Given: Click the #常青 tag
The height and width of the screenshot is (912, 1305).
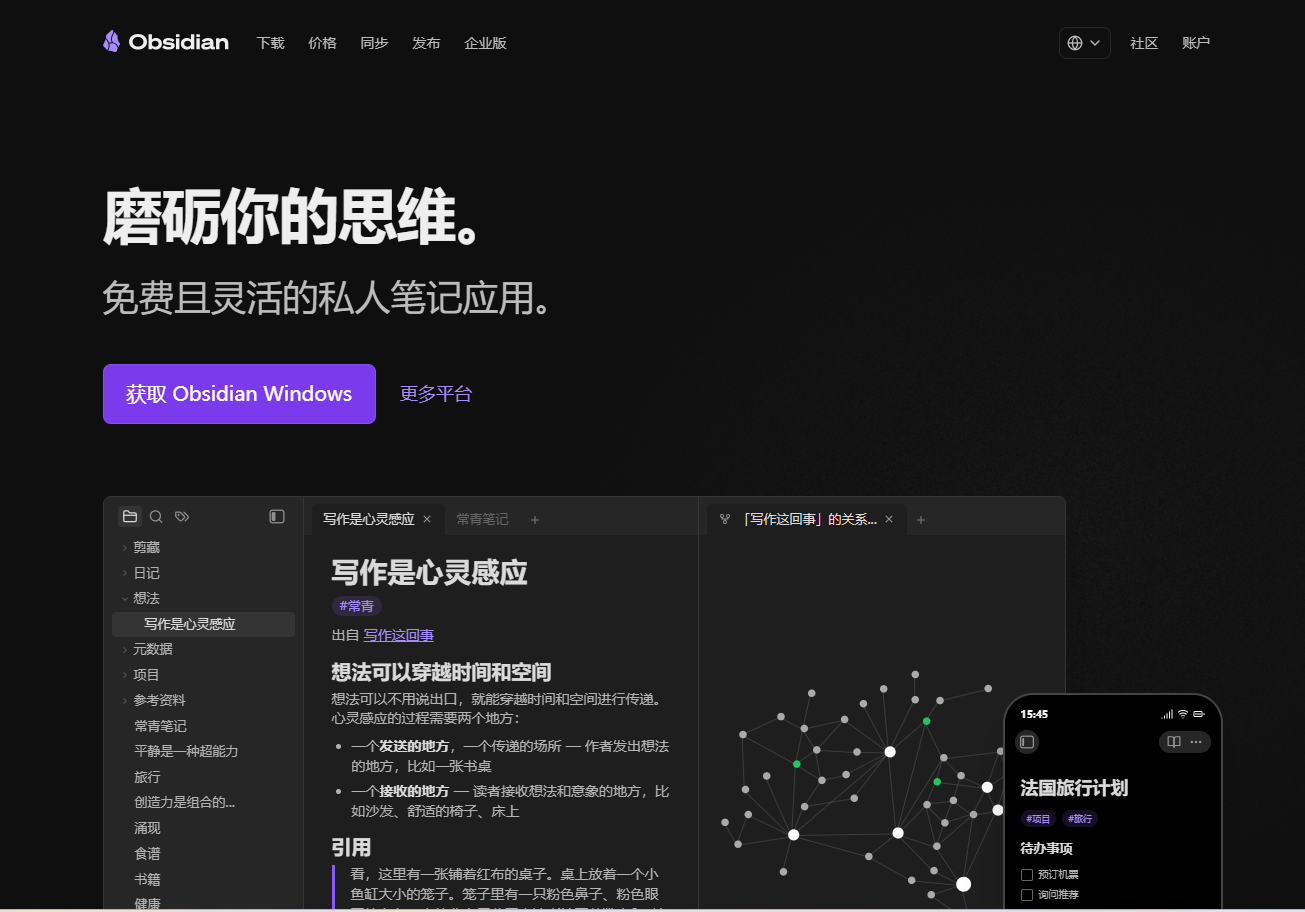Looking at the screenshot, I should tap(357, 606).
